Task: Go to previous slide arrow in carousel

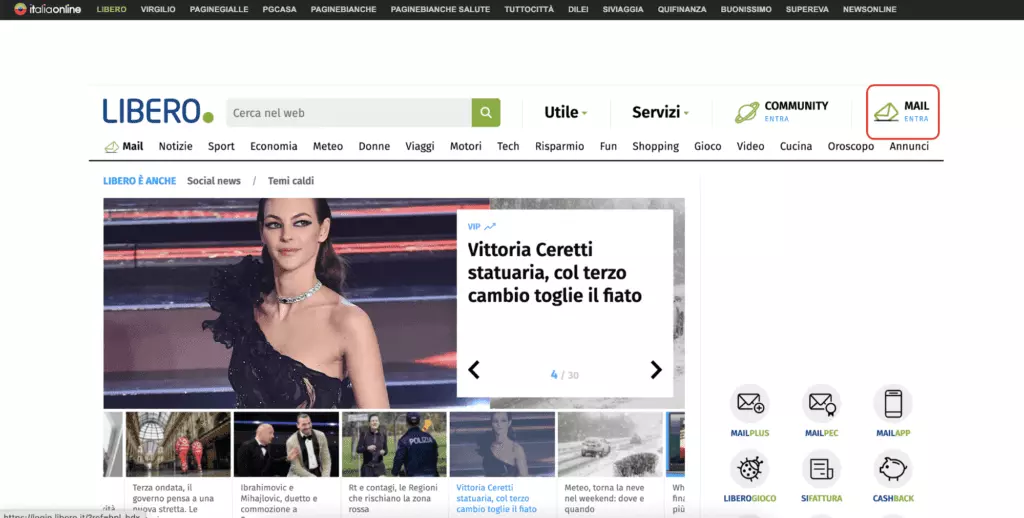Action: click(474, 370)
